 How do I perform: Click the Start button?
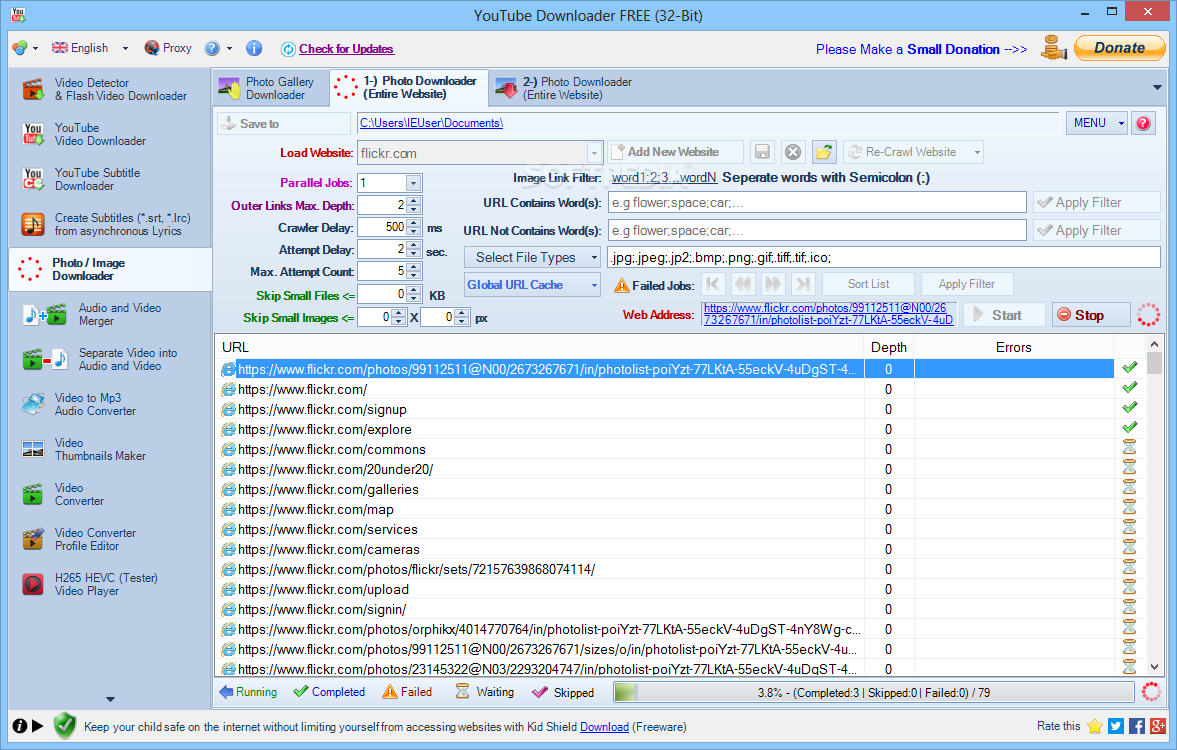[1004, 315]
